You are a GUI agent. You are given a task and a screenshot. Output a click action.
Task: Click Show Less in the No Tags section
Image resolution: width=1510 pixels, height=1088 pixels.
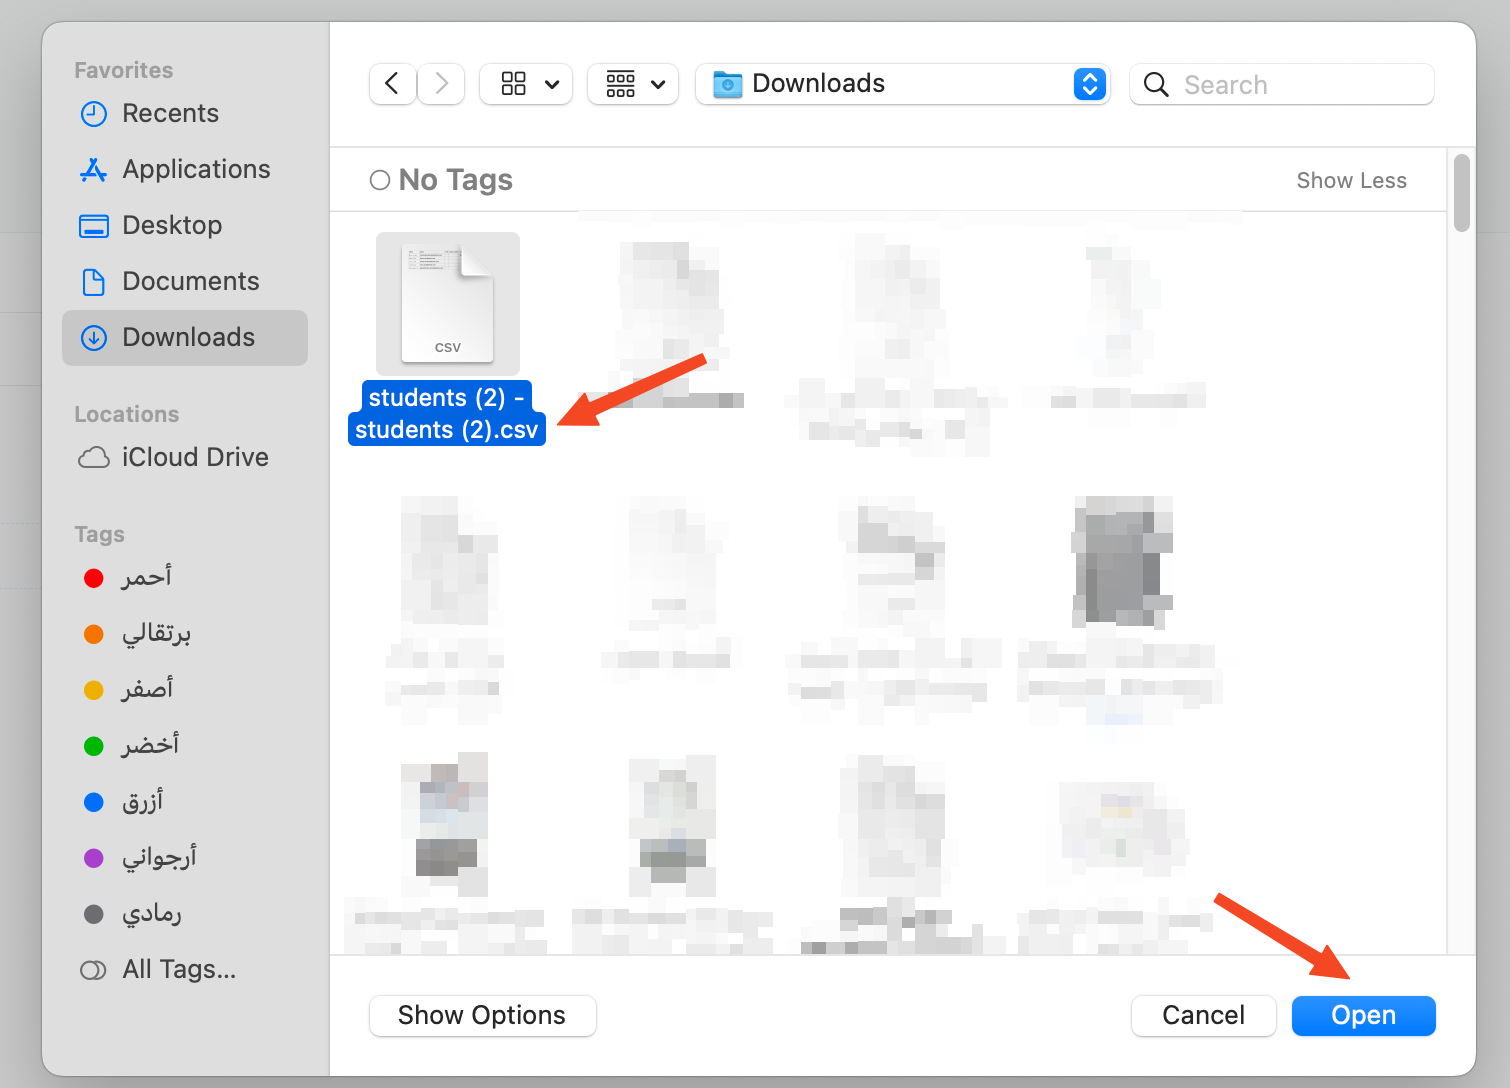pyautogui.click(x=1351, y=181)
